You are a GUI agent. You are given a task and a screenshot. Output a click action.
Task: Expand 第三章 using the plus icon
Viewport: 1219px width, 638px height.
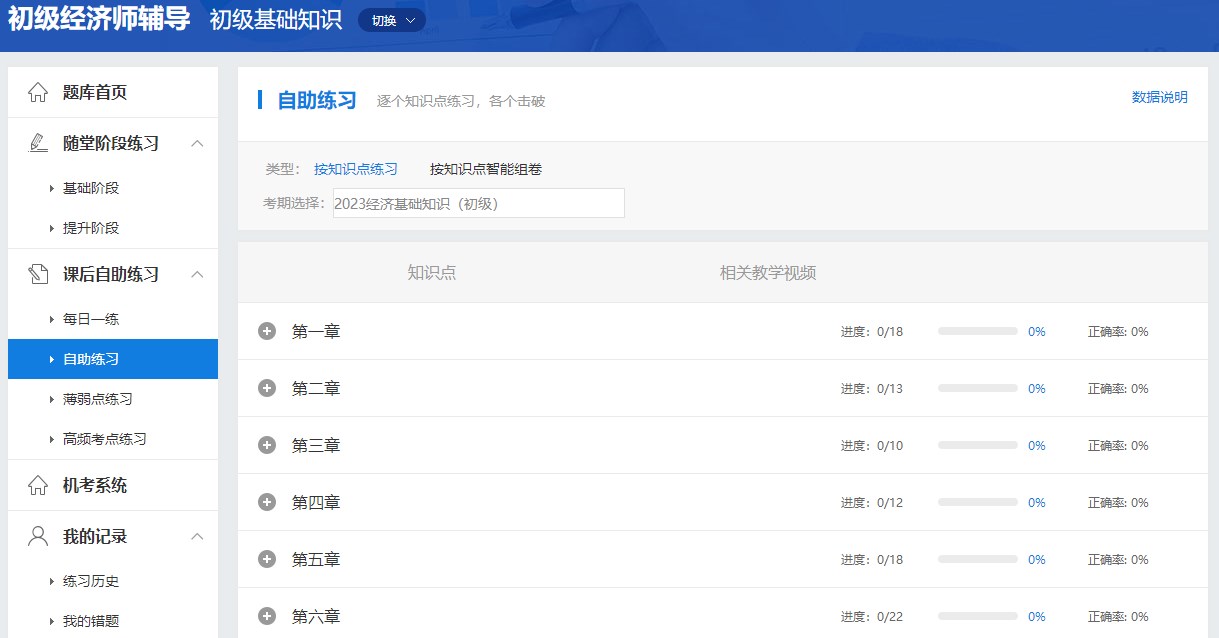click(x=267, y=445)
